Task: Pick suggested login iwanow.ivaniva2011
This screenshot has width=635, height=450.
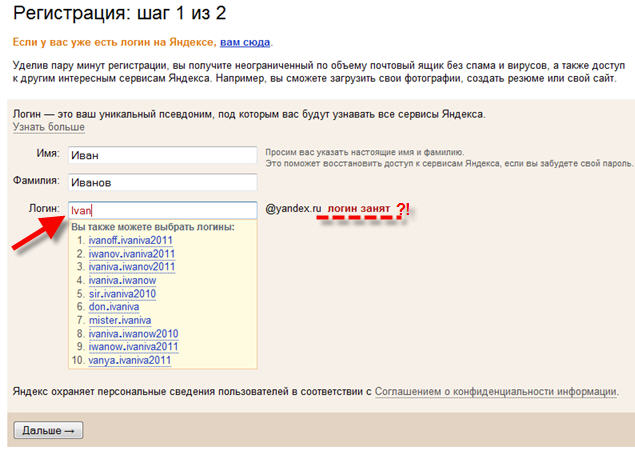Action: click(x=133, y=346)
